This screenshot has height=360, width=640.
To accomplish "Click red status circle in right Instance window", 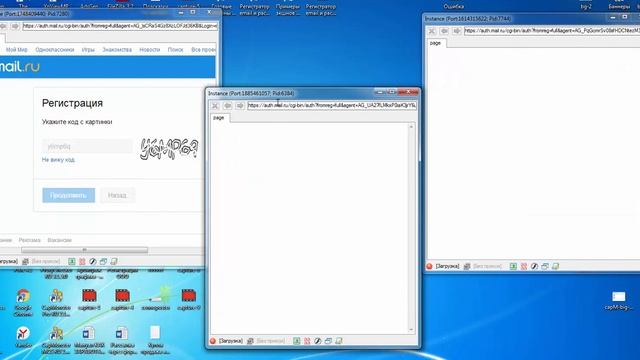I will (x=429, y=266).
